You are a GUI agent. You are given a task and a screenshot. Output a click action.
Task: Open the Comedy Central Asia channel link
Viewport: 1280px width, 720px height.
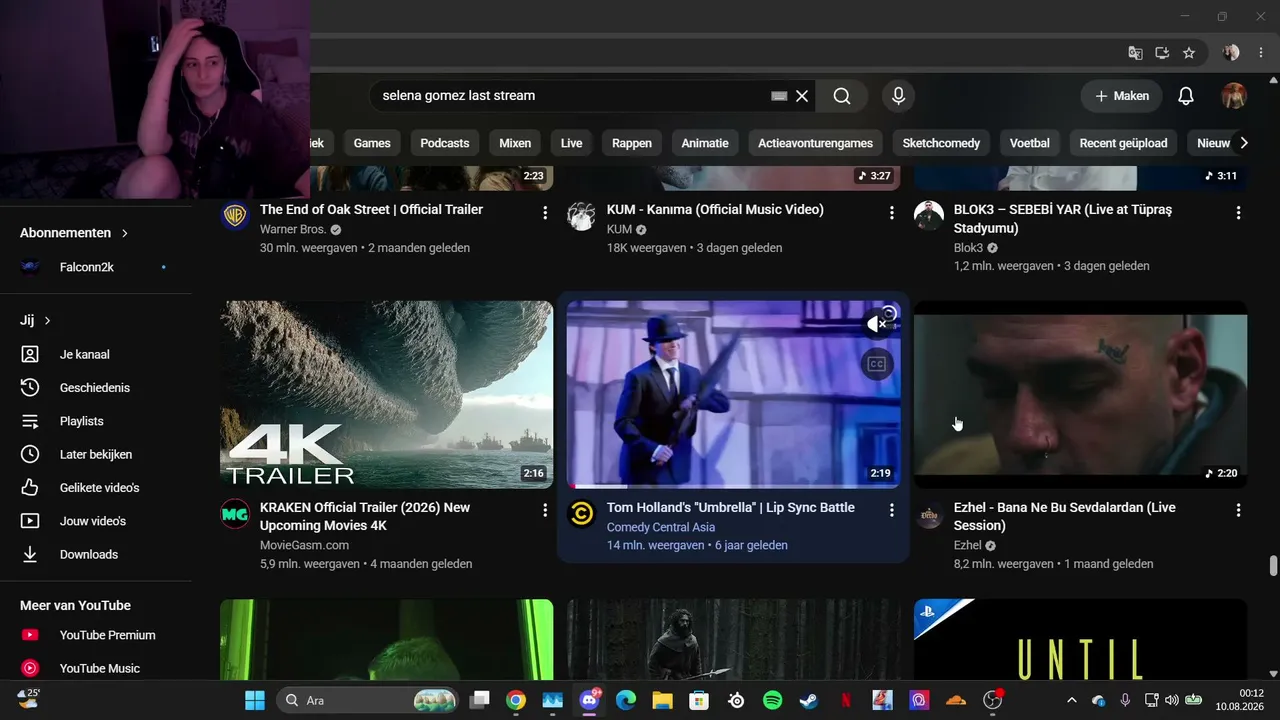click(661, 527)
